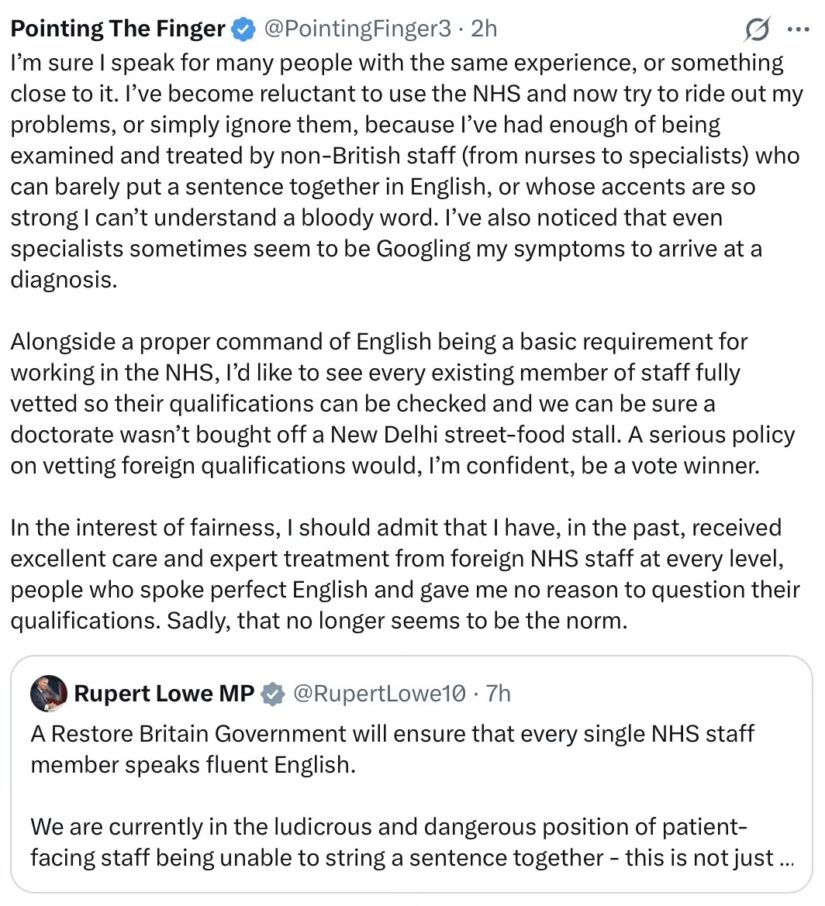This screenshot has width=825, height=906.
Task: Open the quoted Restore Britain Government post
Action: click(411, 774)
